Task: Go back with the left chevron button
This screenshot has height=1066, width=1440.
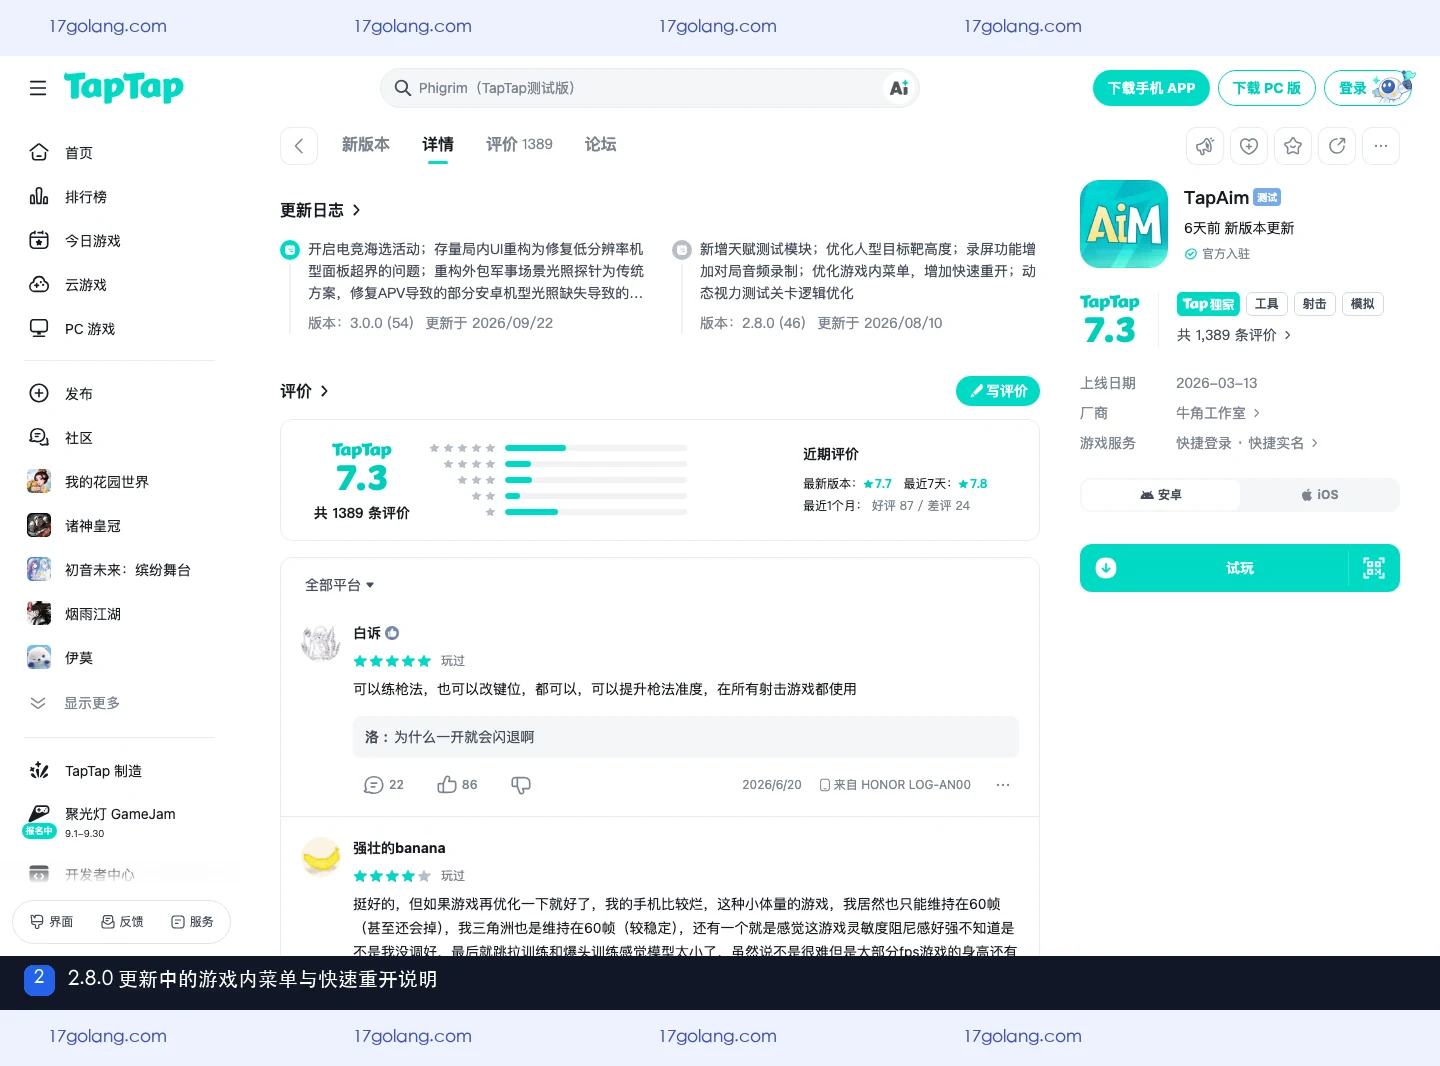Action: [299, 146]
